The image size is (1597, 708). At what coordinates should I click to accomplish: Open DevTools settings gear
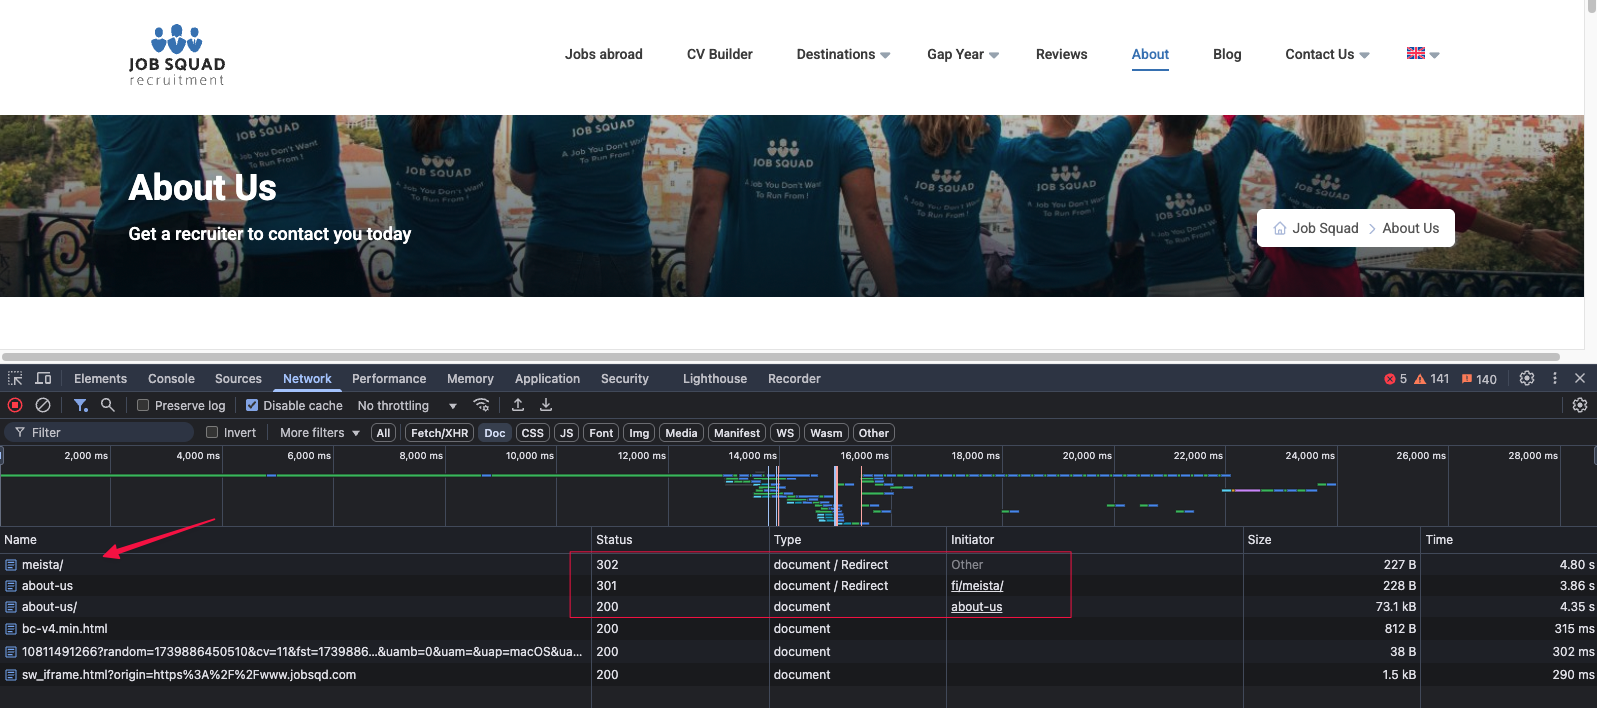click(1527, 378)
